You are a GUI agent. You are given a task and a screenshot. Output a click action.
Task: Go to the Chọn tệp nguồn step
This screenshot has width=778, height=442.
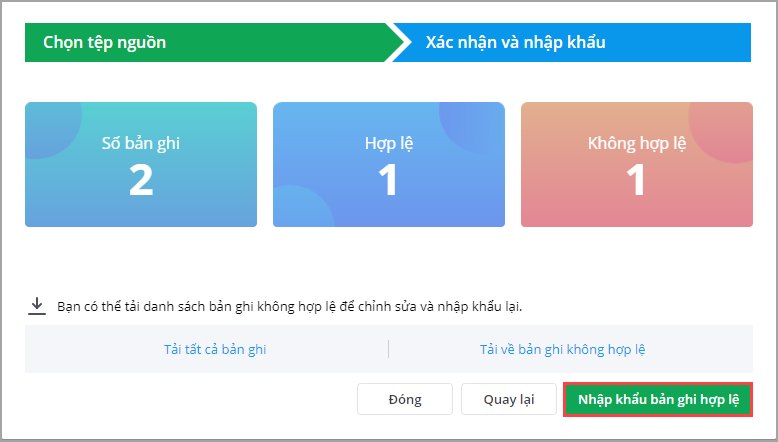[x=105, y=43]
